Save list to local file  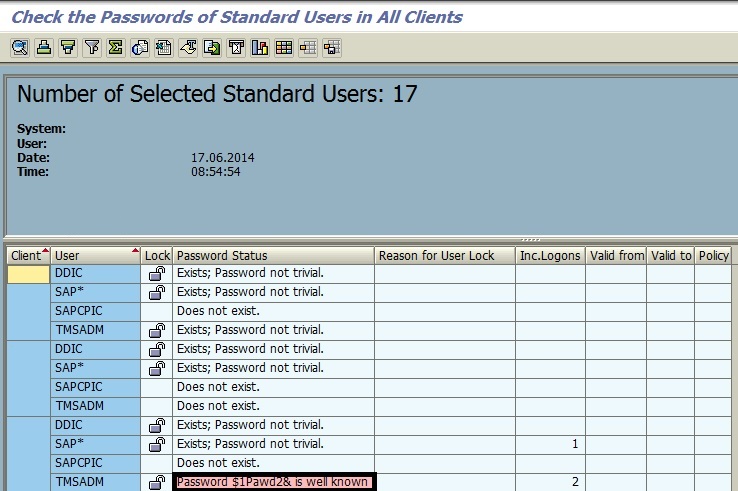pos(212,48)
